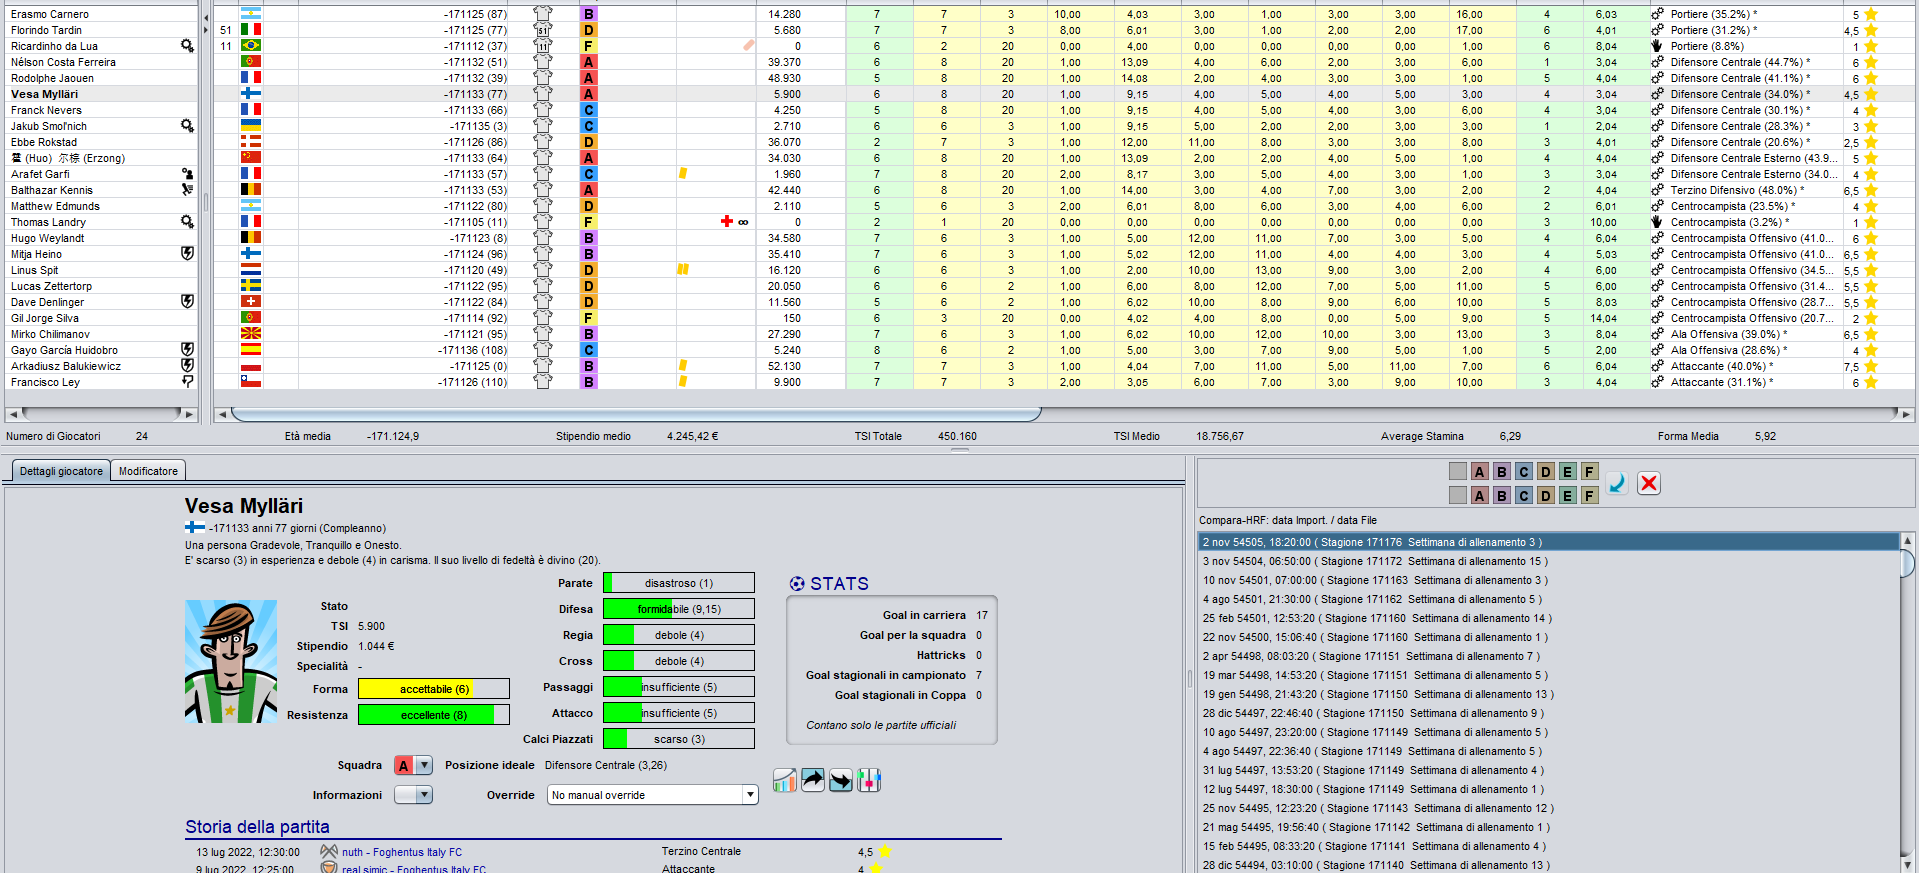The image size is (1919, 873).
Task: Toggle upper row group B filter
Action: (1502, 472)
